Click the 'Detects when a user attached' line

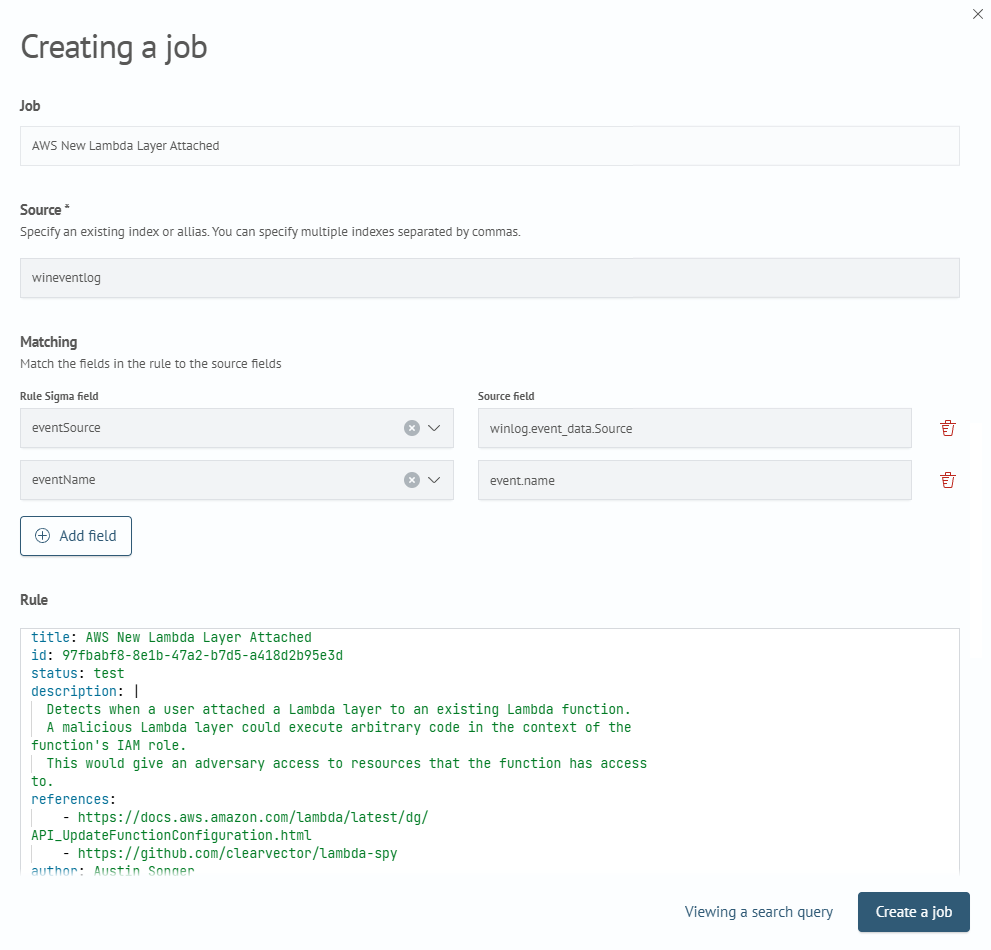tap(338, 709)
